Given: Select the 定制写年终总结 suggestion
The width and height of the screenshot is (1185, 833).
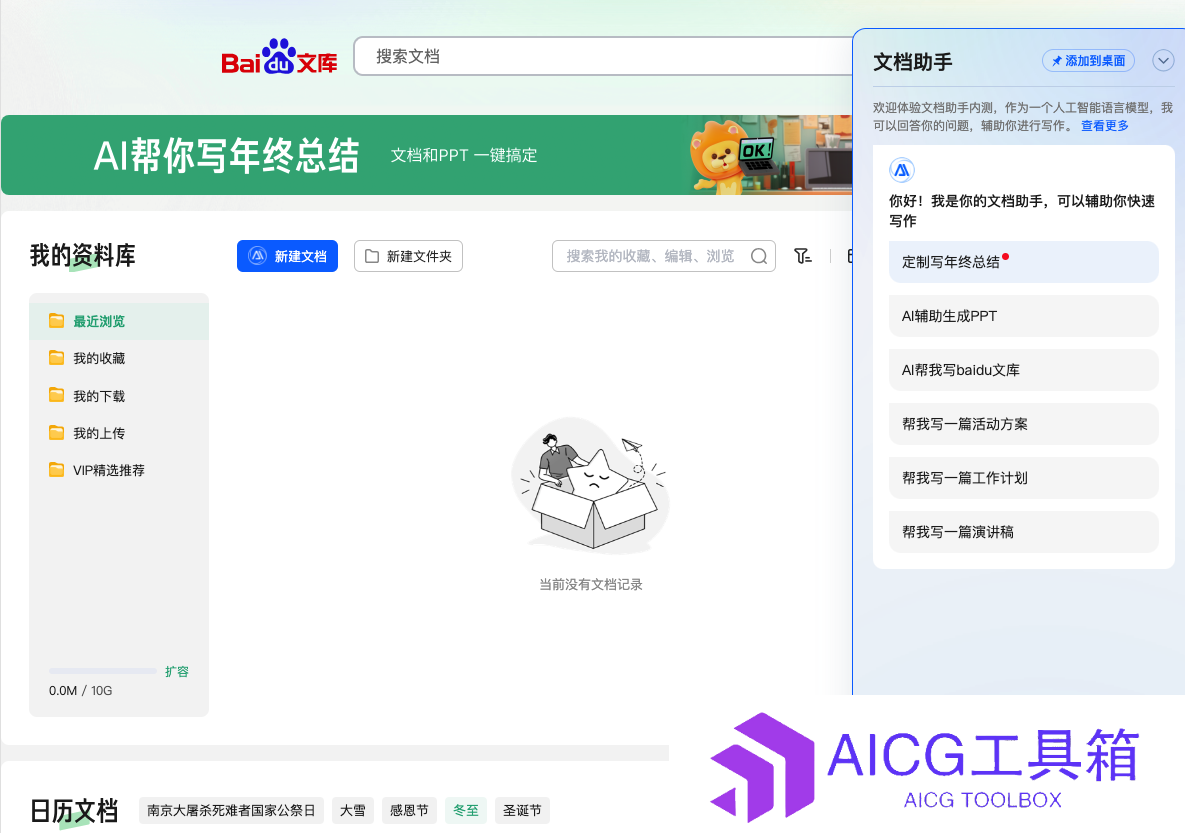Looking at the screenshot, I should click(1023, 262).
